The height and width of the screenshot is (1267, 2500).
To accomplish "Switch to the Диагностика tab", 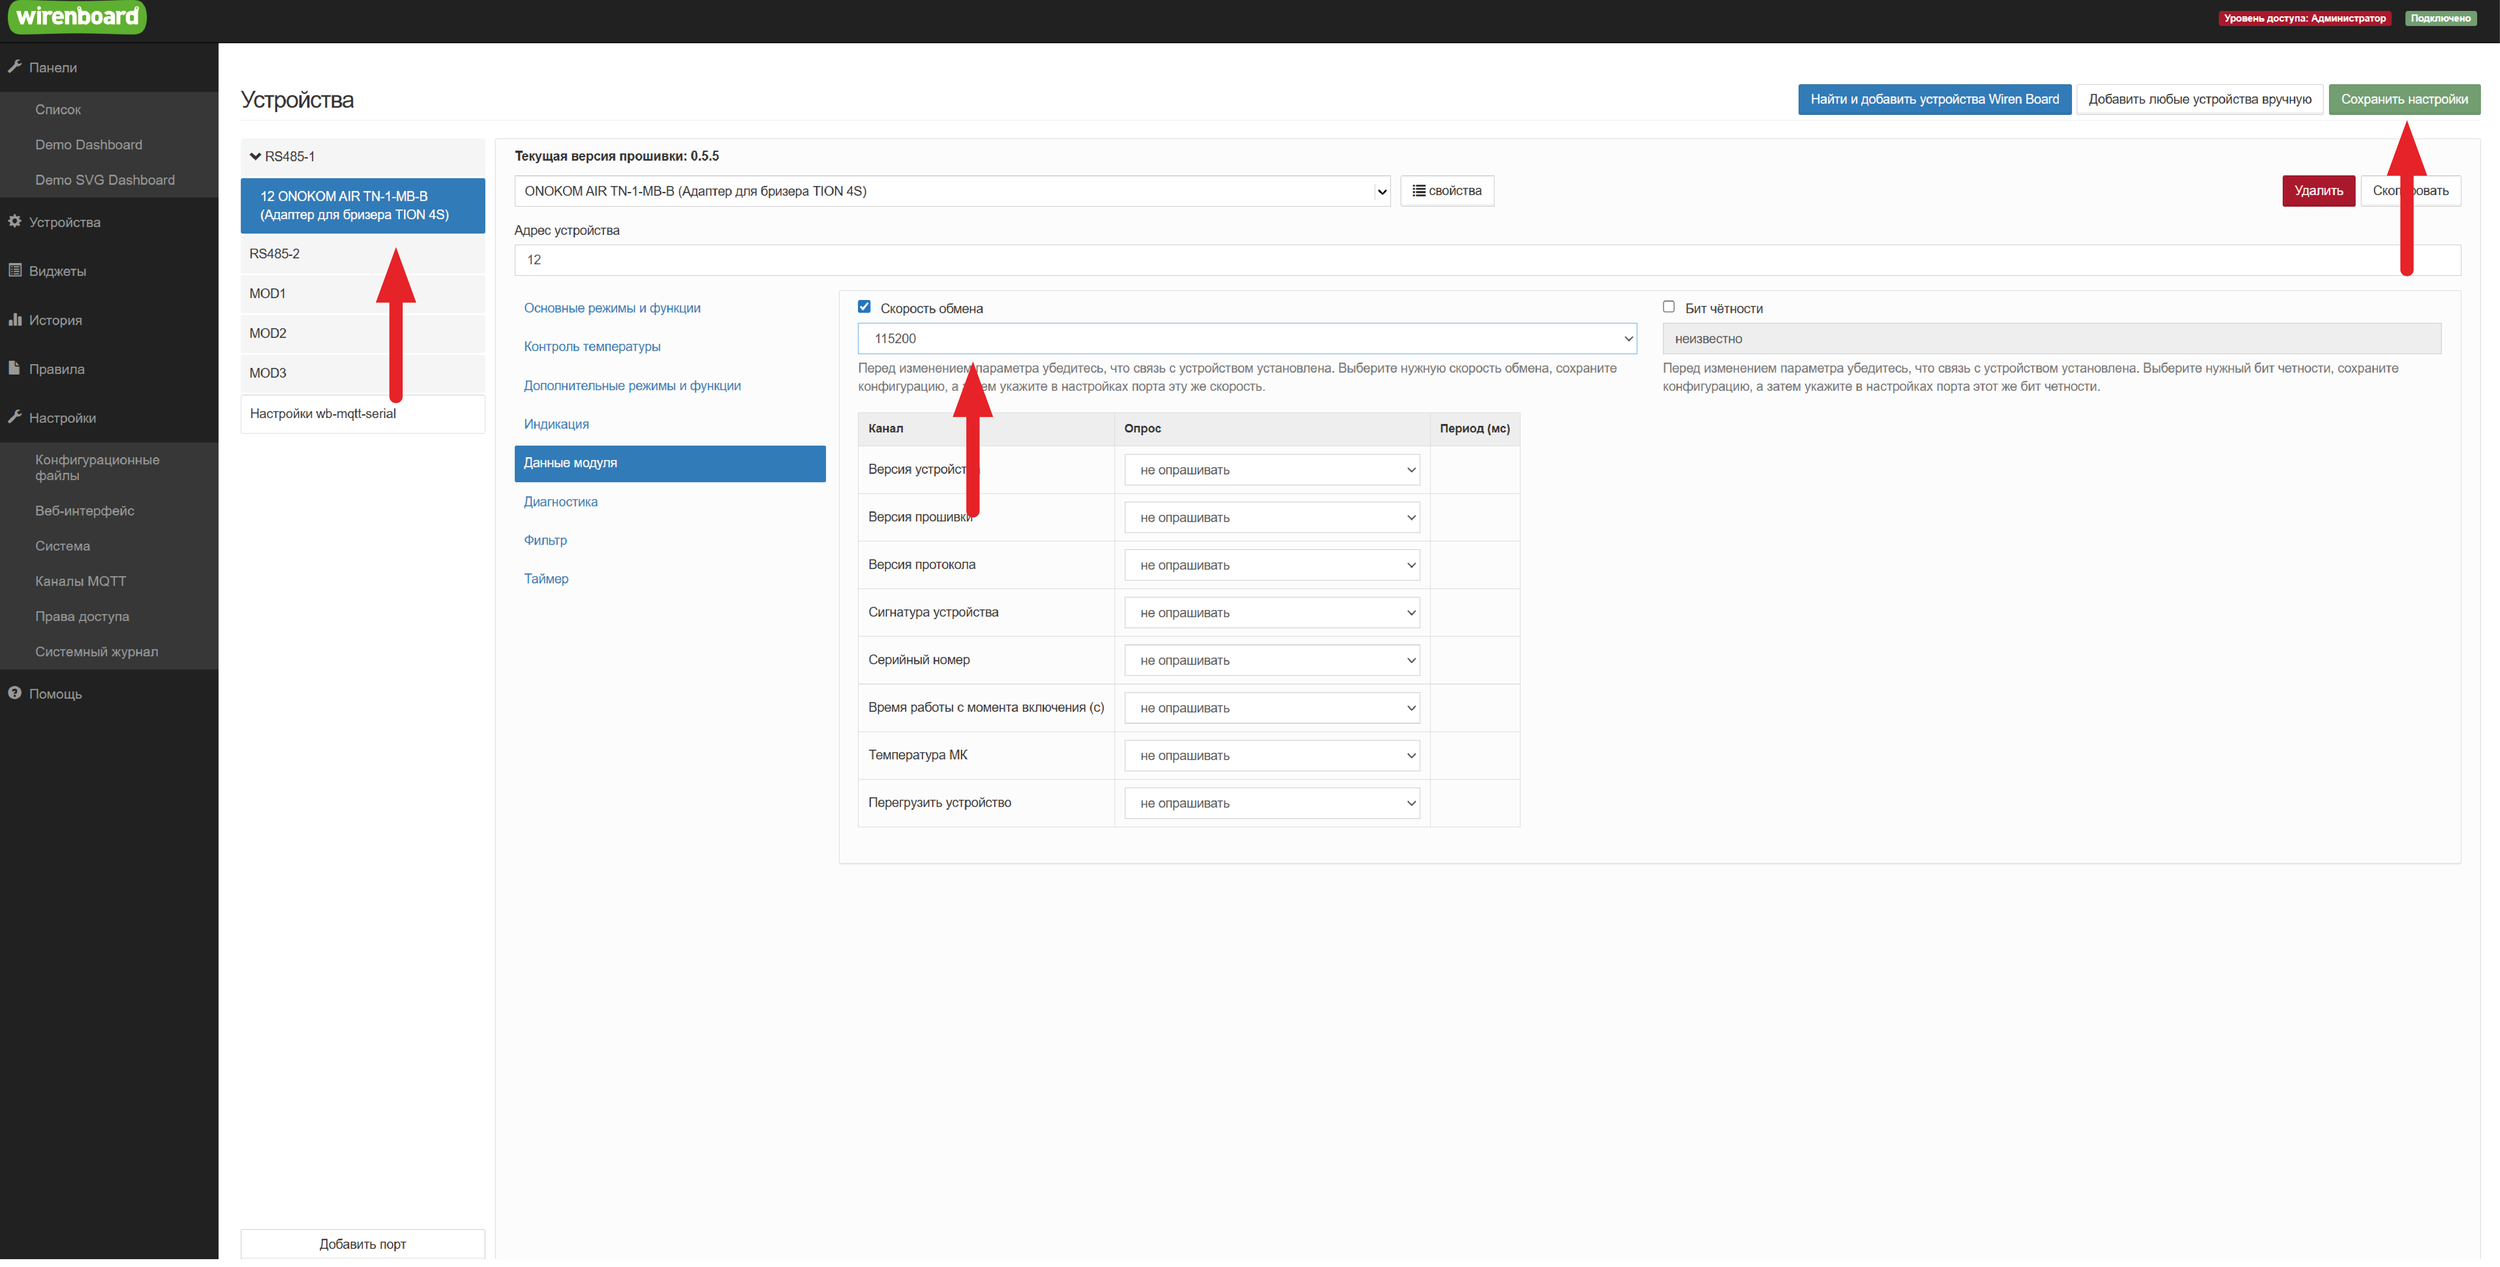I will [561, 501].
